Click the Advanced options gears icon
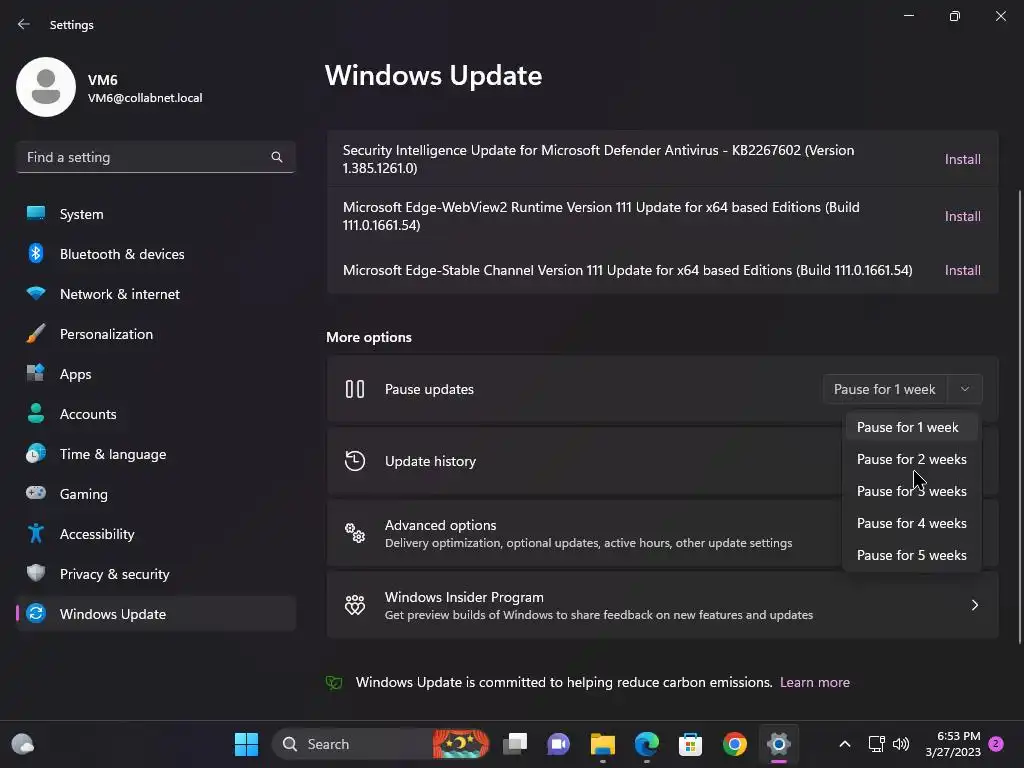The width and height of the screenshot is (1024, 768). coord(355,533)
